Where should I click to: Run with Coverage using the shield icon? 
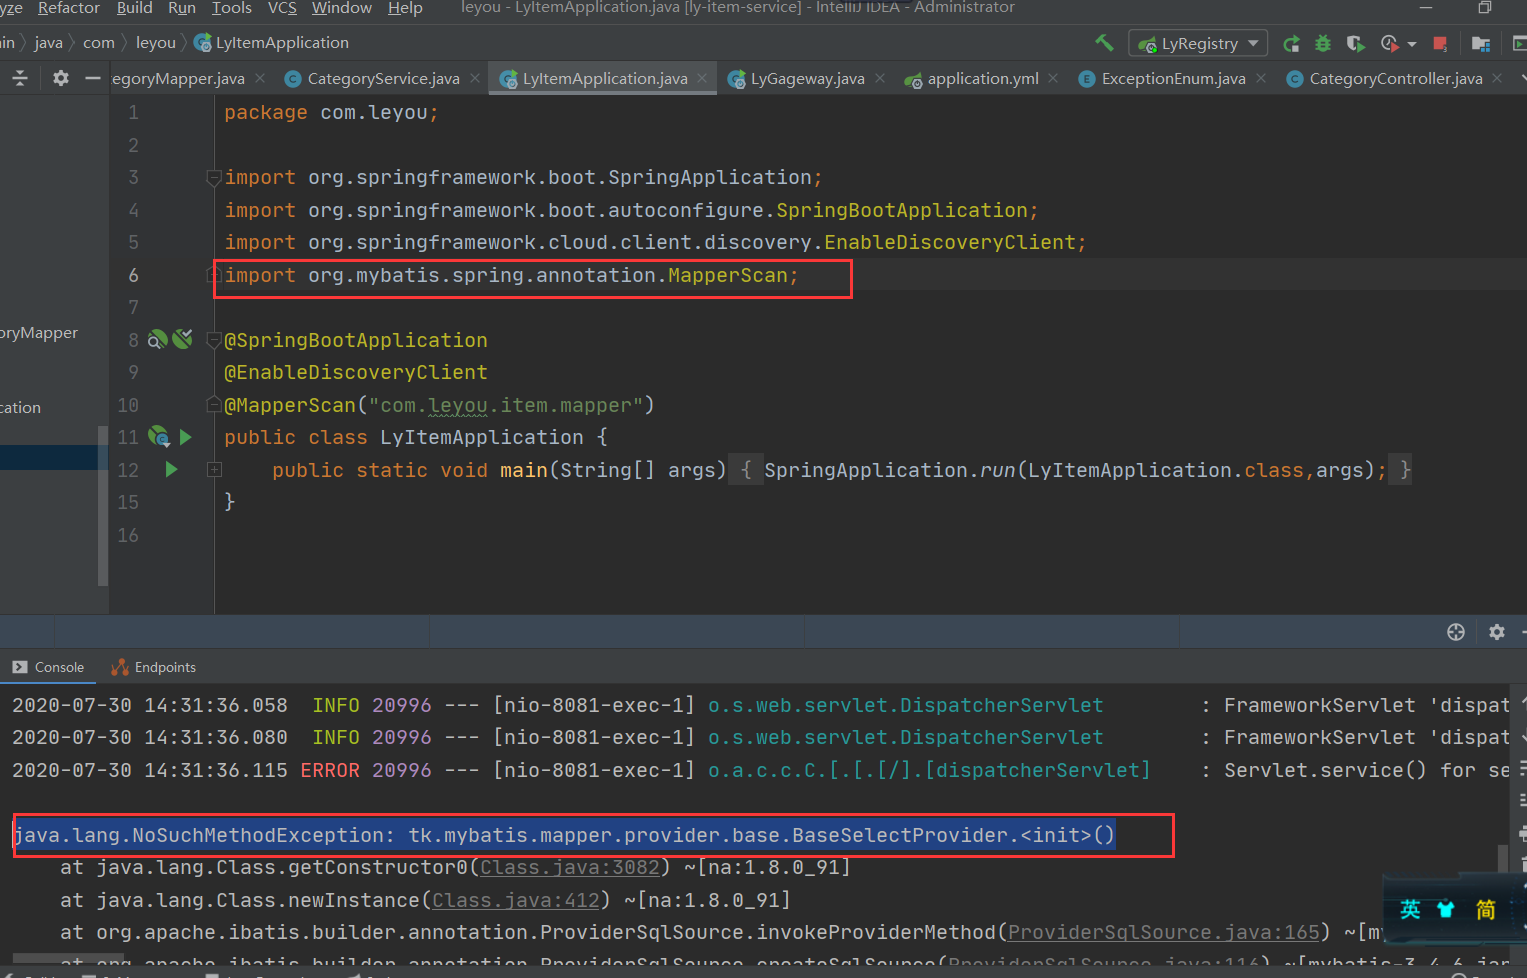[x=1355, y=44]
